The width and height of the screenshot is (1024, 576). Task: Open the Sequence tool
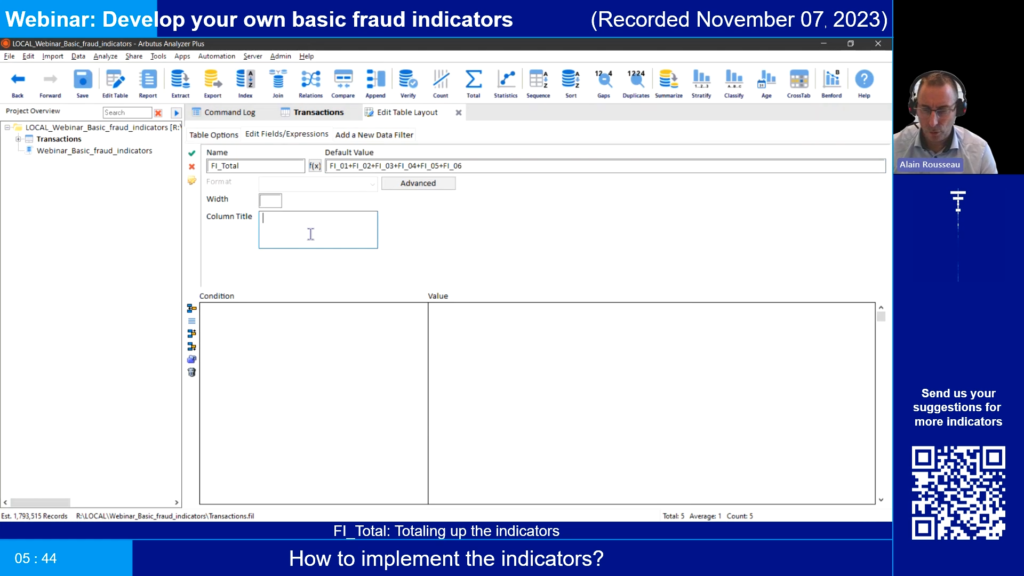(x=538, y=84)
